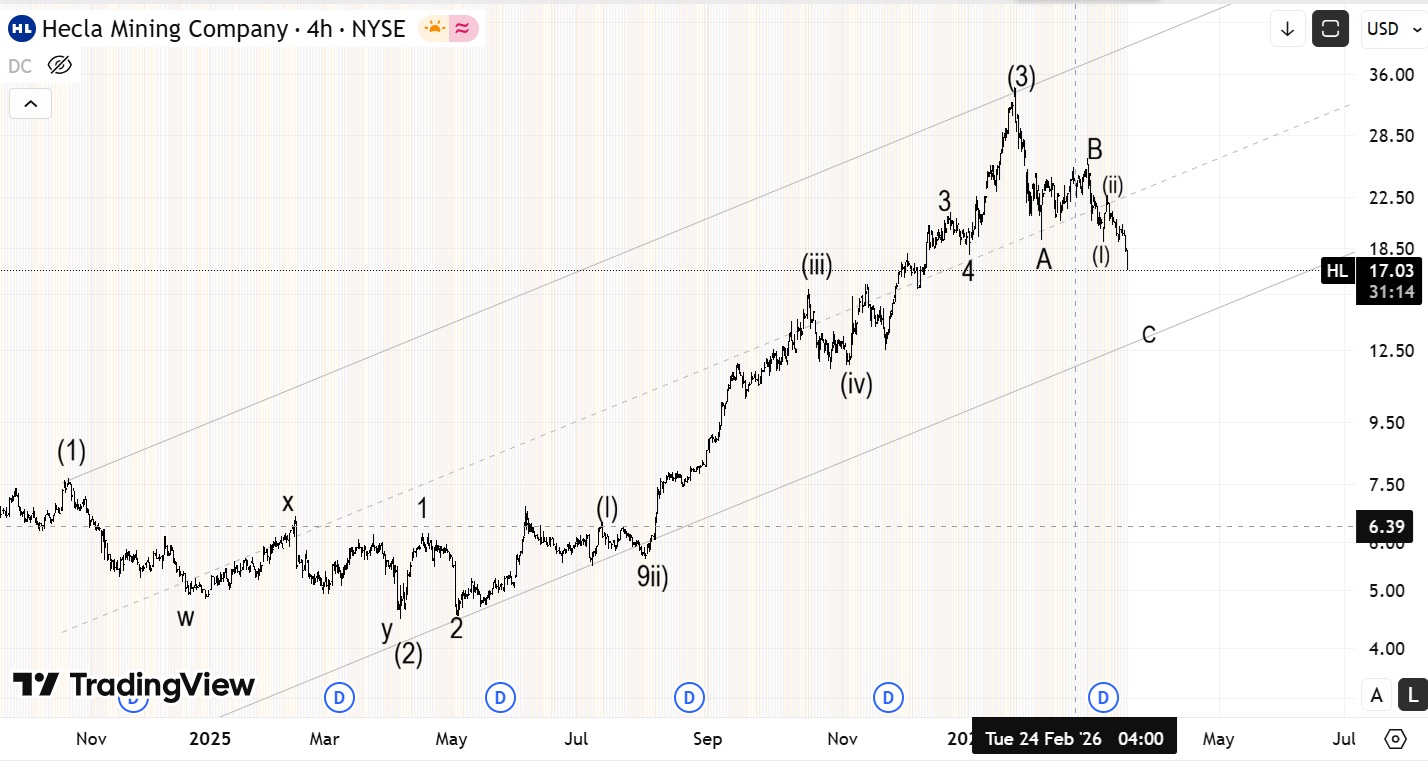1428x774 pixels.
Task: Toggle the dark fullscreen frame button
Action: (1330, 29)
